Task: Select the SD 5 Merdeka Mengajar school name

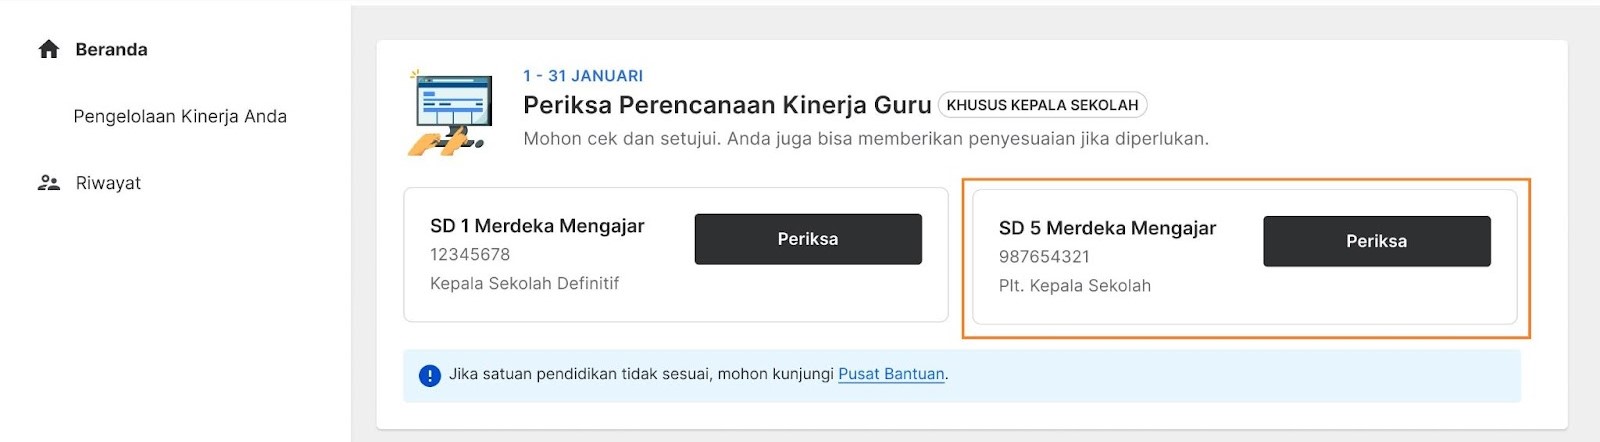Action: 1107,228
